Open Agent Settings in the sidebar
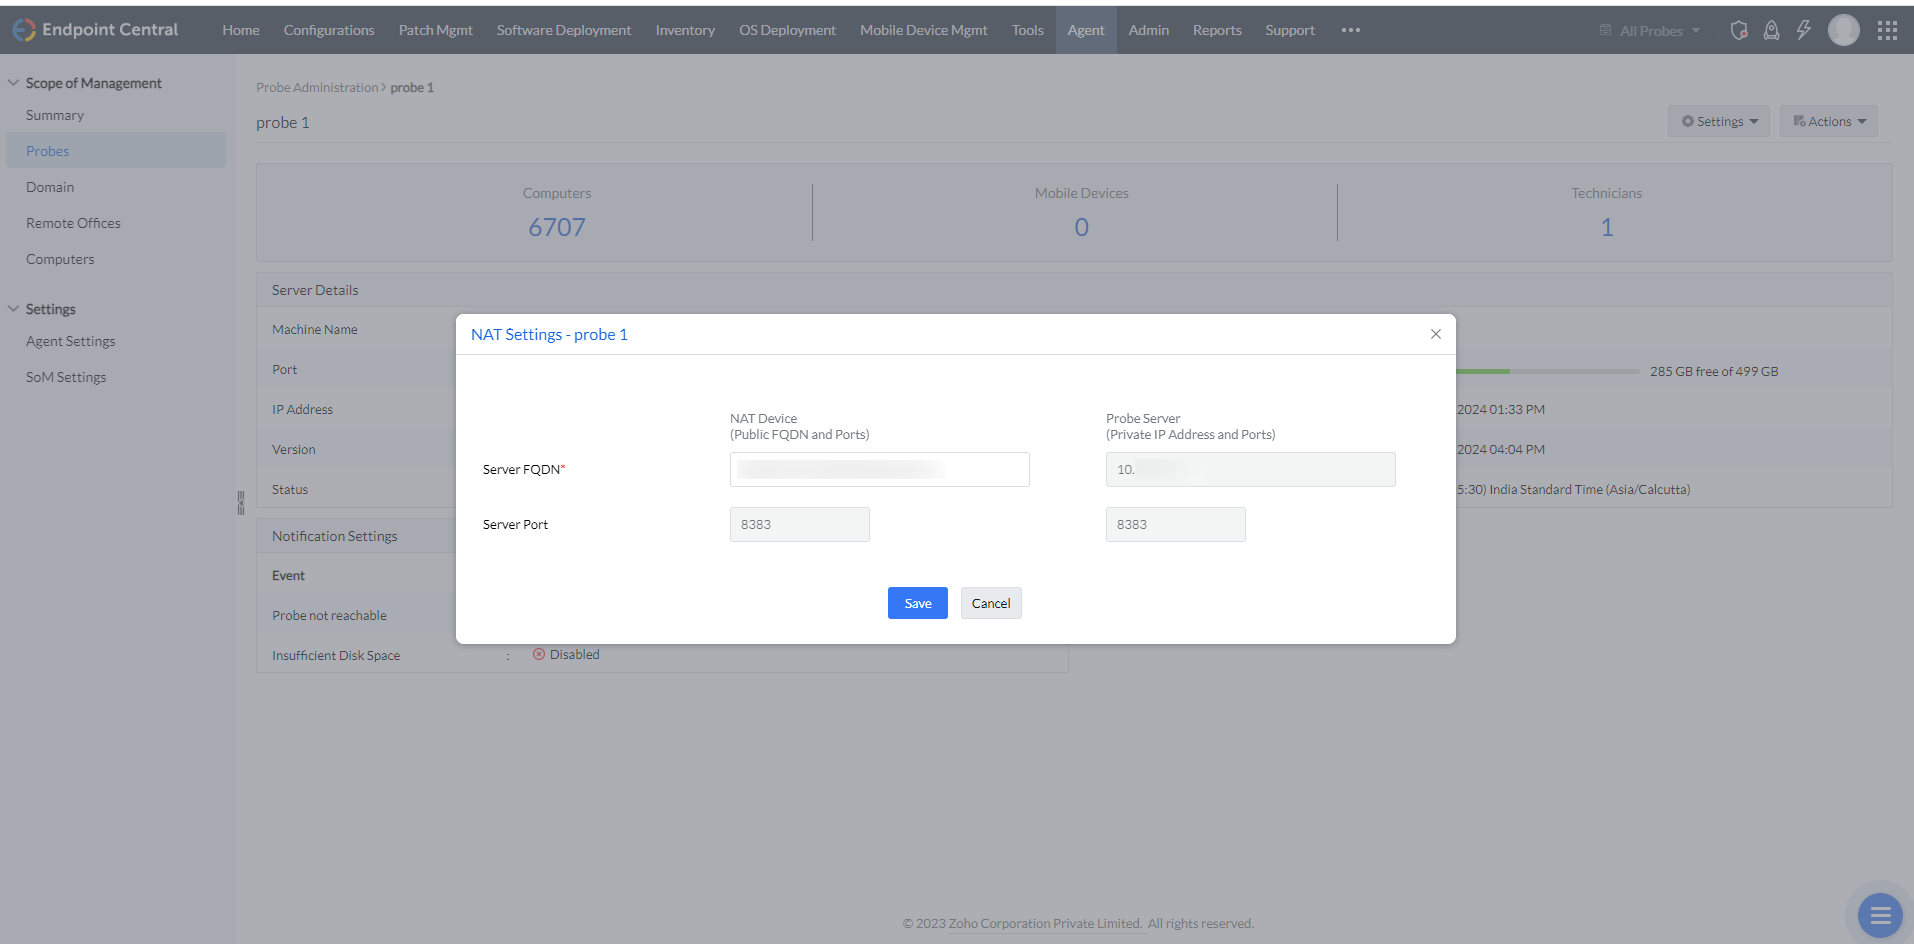 71,341
